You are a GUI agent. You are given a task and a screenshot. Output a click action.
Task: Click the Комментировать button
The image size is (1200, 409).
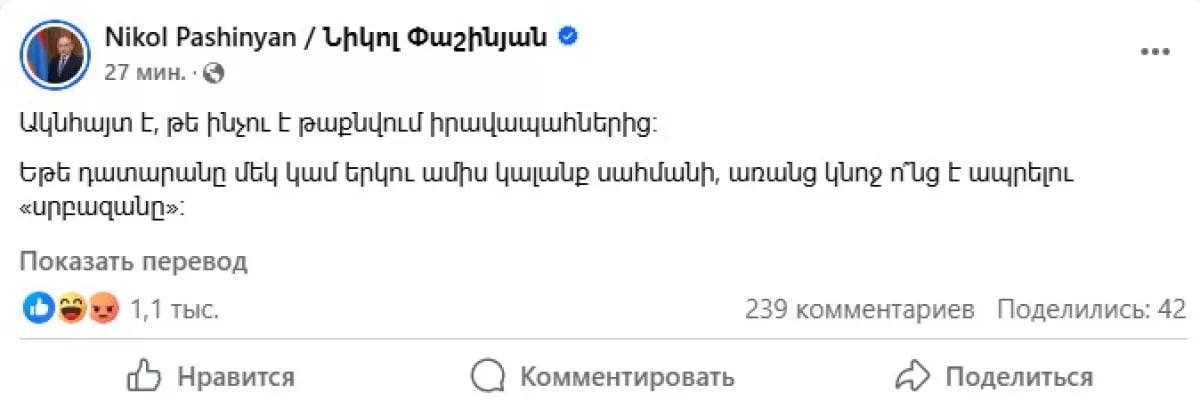pos(603,377)
